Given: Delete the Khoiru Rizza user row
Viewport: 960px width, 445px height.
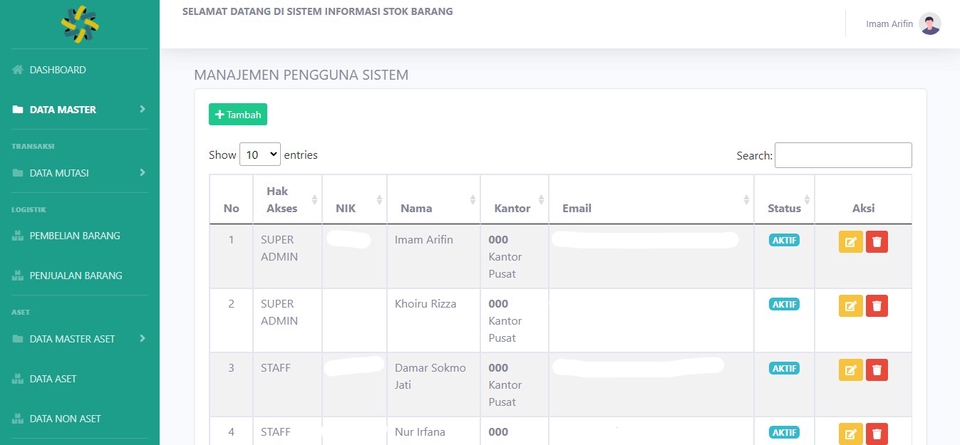Looking at the screenshot, I should coord(877,306).
